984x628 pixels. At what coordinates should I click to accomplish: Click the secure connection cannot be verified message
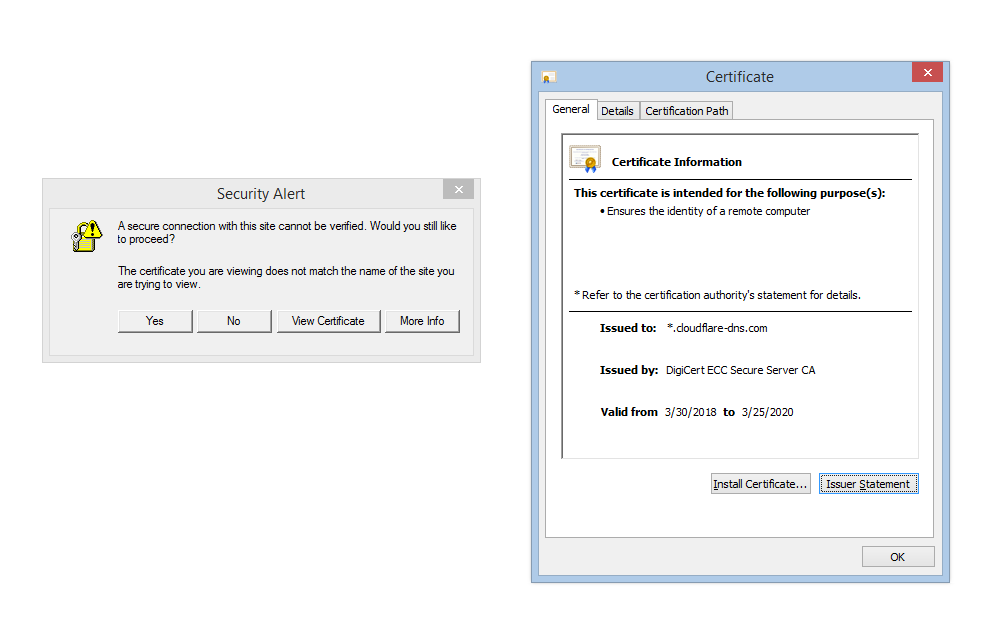pyautogui.click(x=287, y=232)
